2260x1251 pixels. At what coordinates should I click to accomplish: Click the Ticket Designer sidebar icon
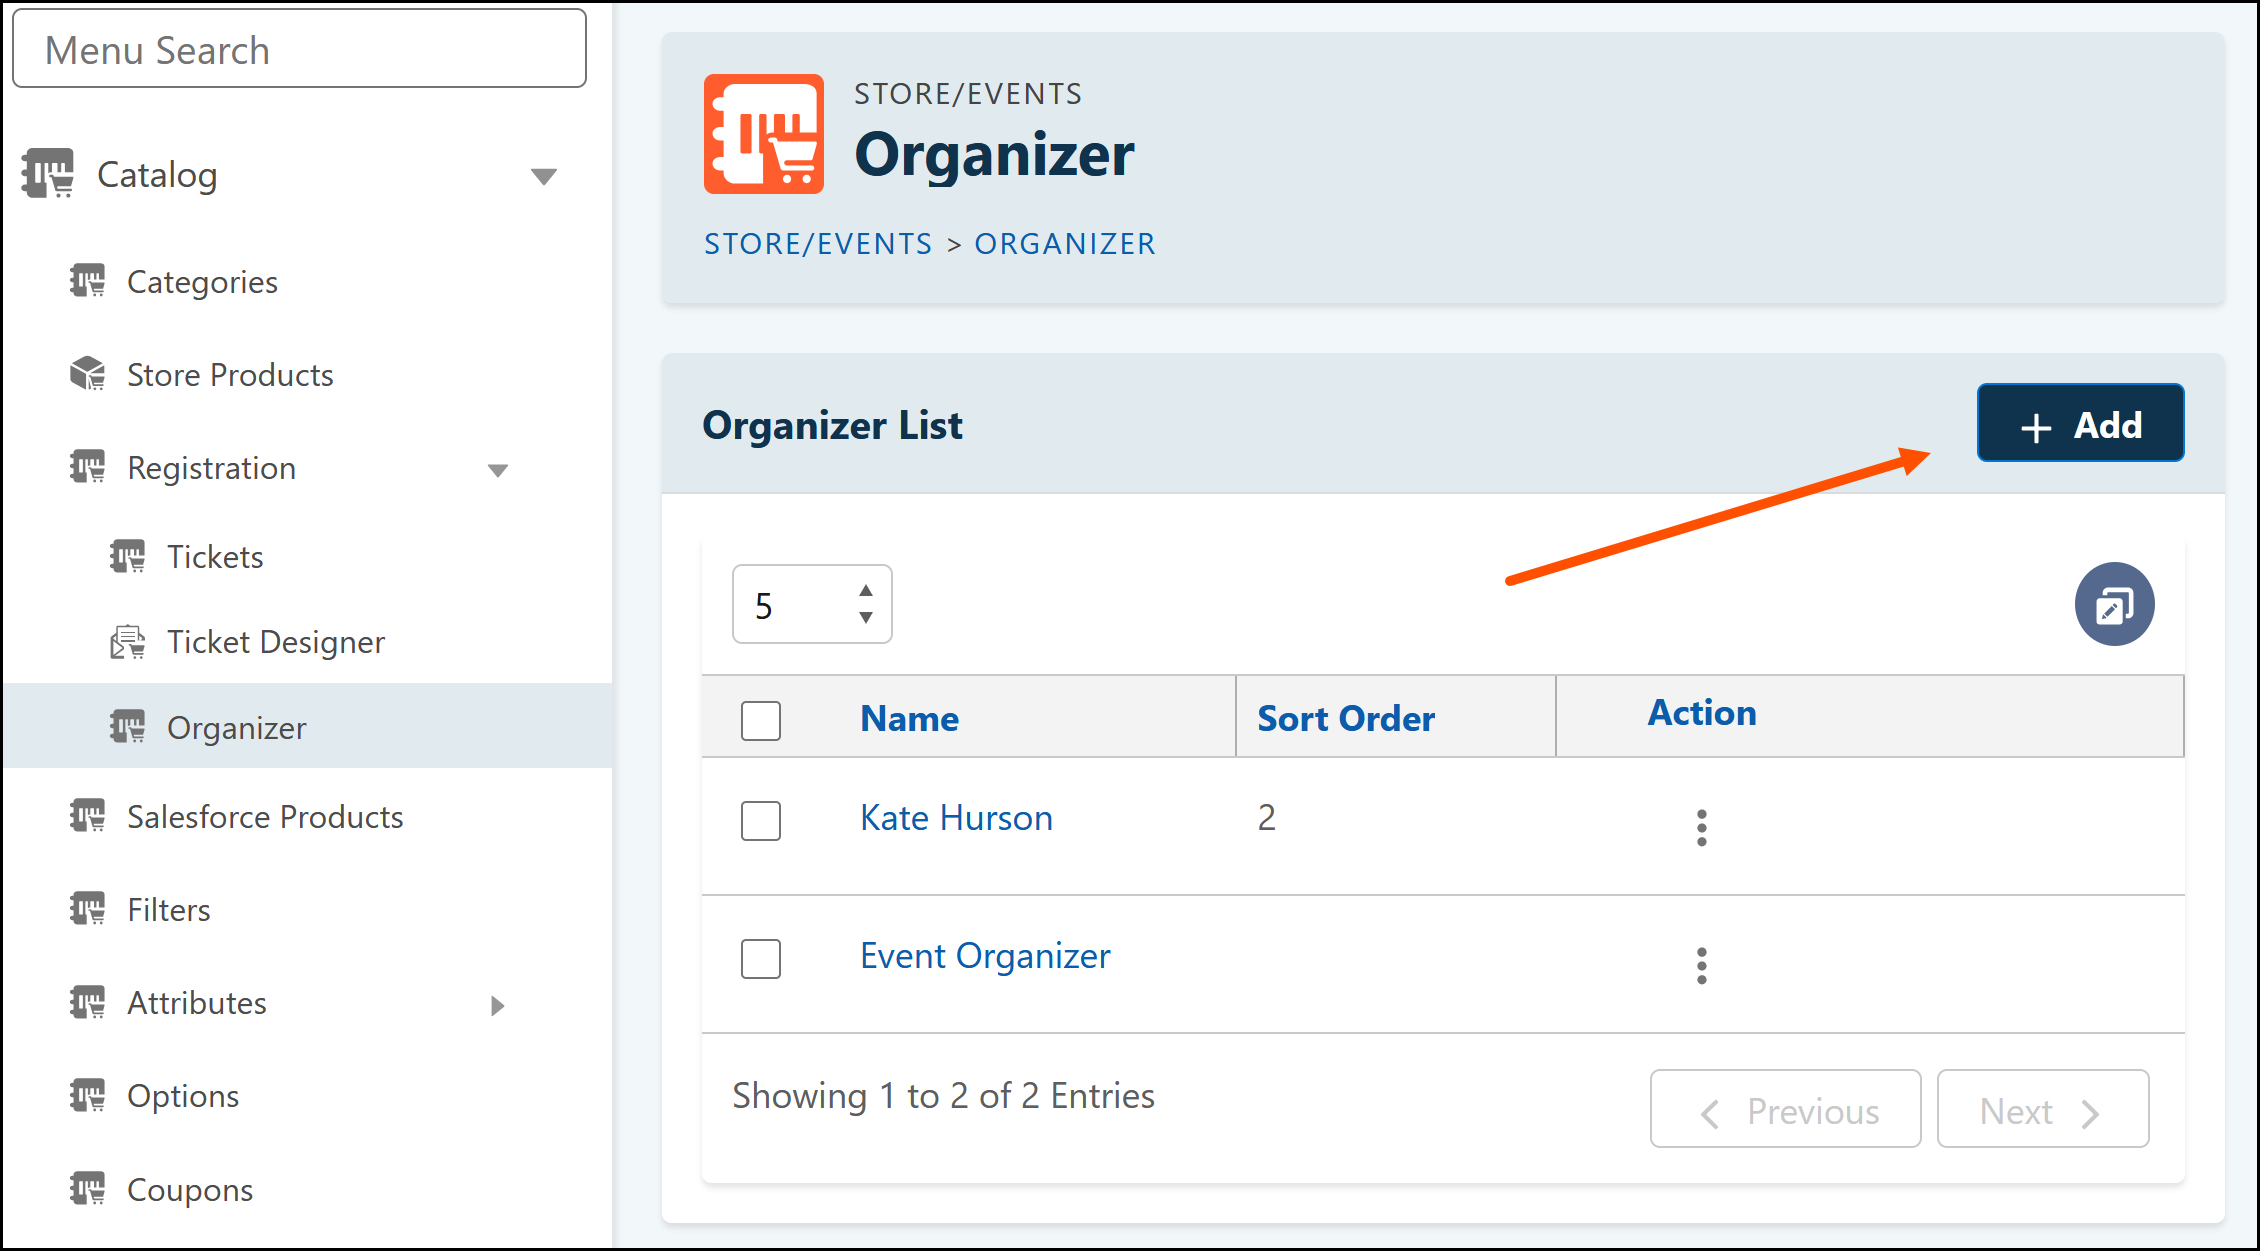[x=127, y=642]
